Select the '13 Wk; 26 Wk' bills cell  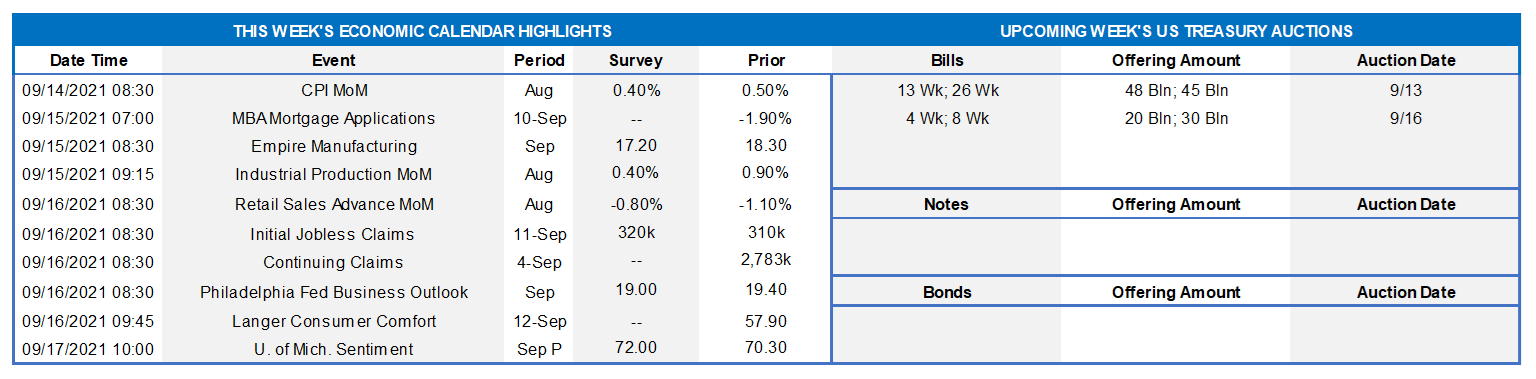pos(948,90)
